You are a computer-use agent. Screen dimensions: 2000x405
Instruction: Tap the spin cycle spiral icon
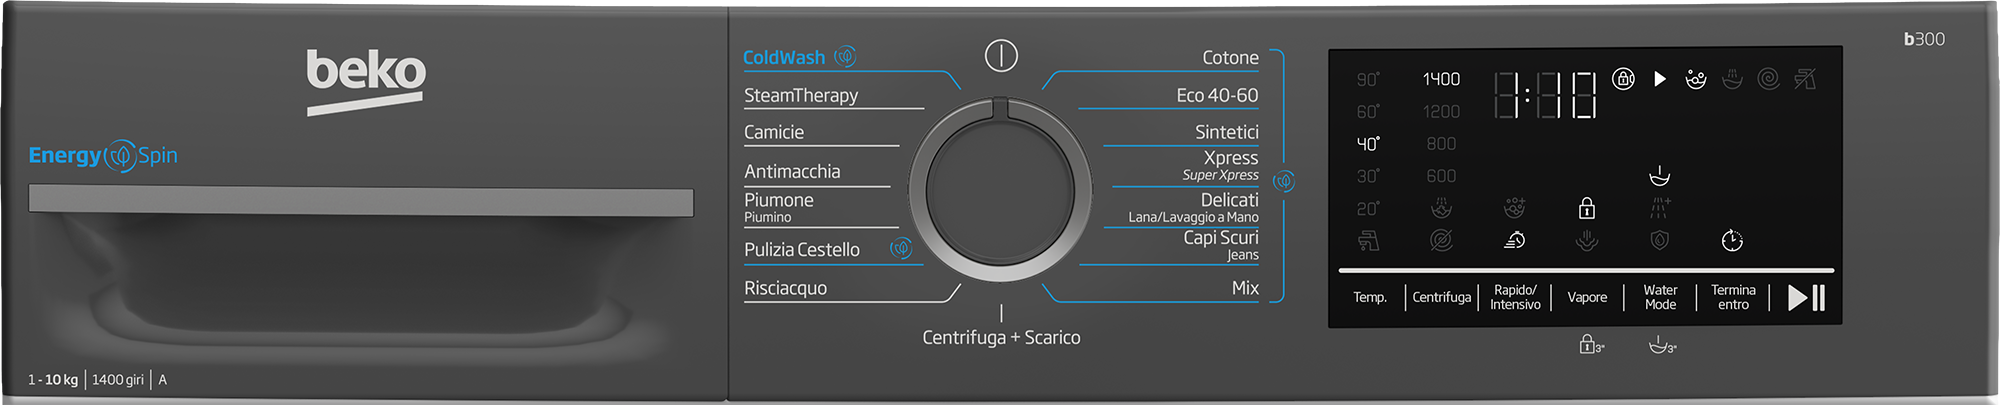pos(1768,78)
